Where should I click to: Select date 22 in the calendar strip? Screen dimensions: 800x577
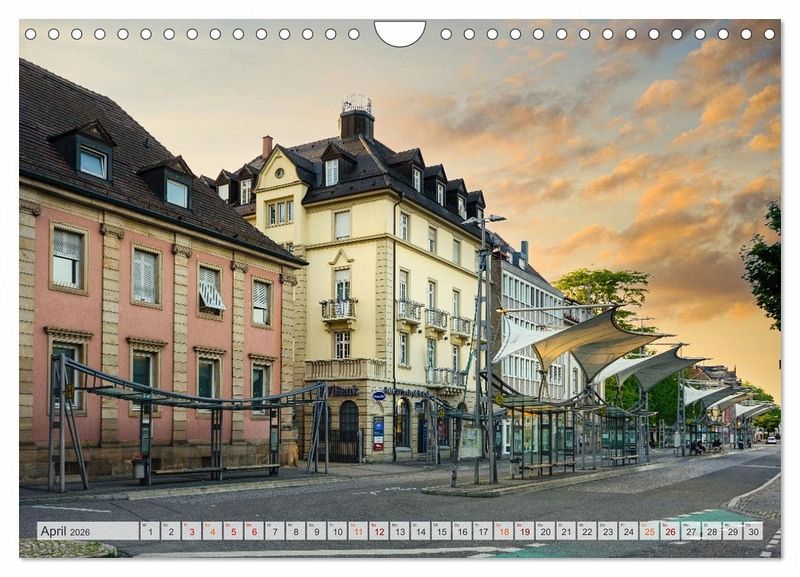587,531
